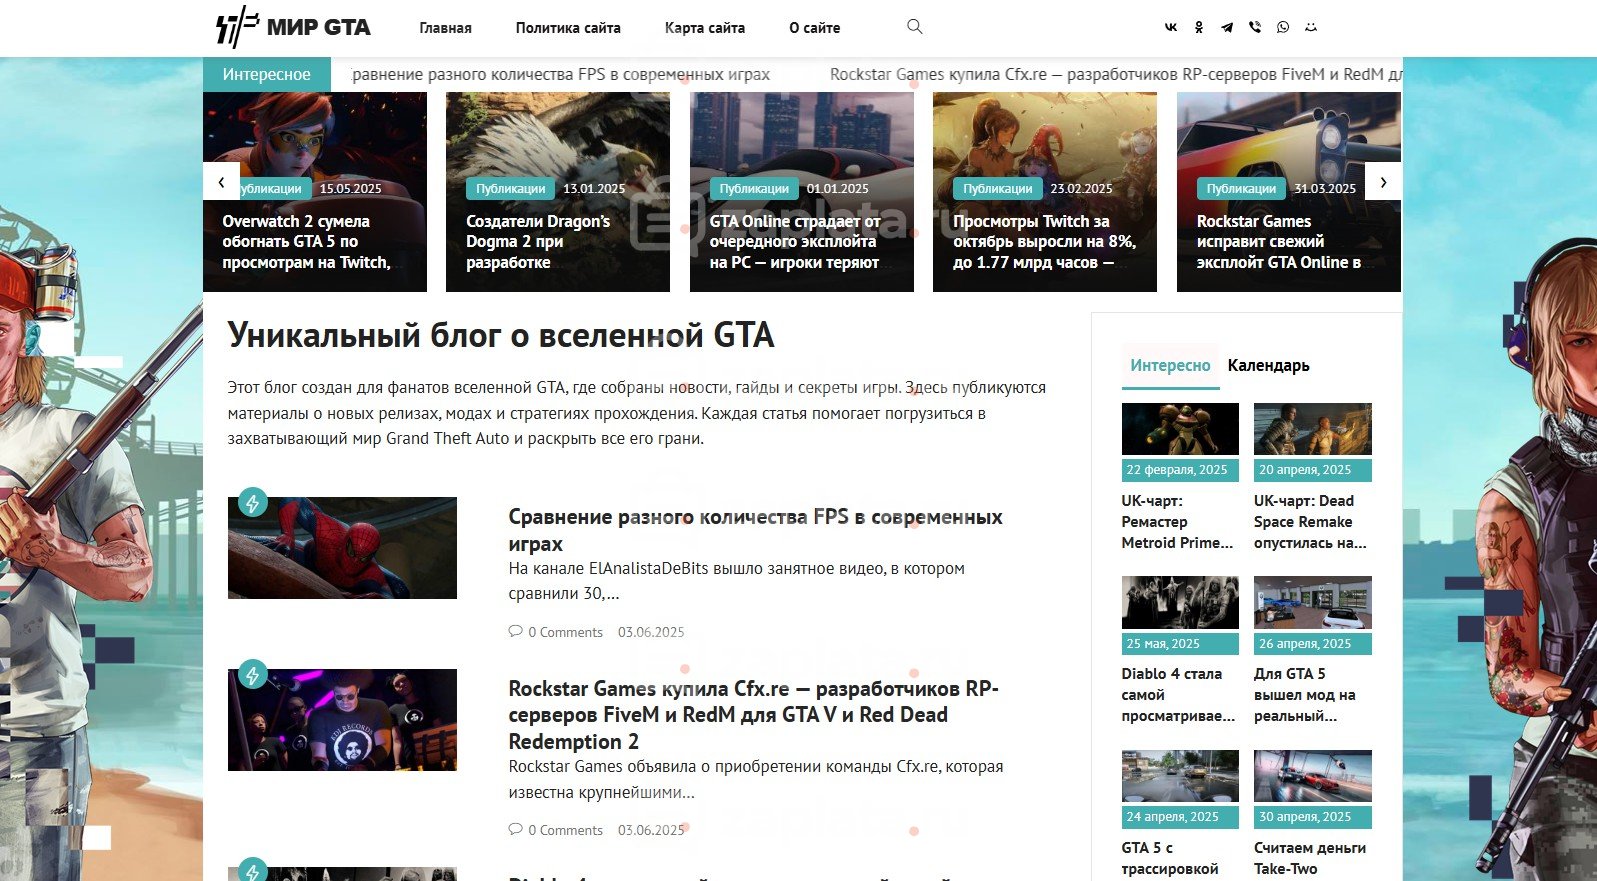Open UK-чарт Metroid Prime sidebar title

point(1178,522)
